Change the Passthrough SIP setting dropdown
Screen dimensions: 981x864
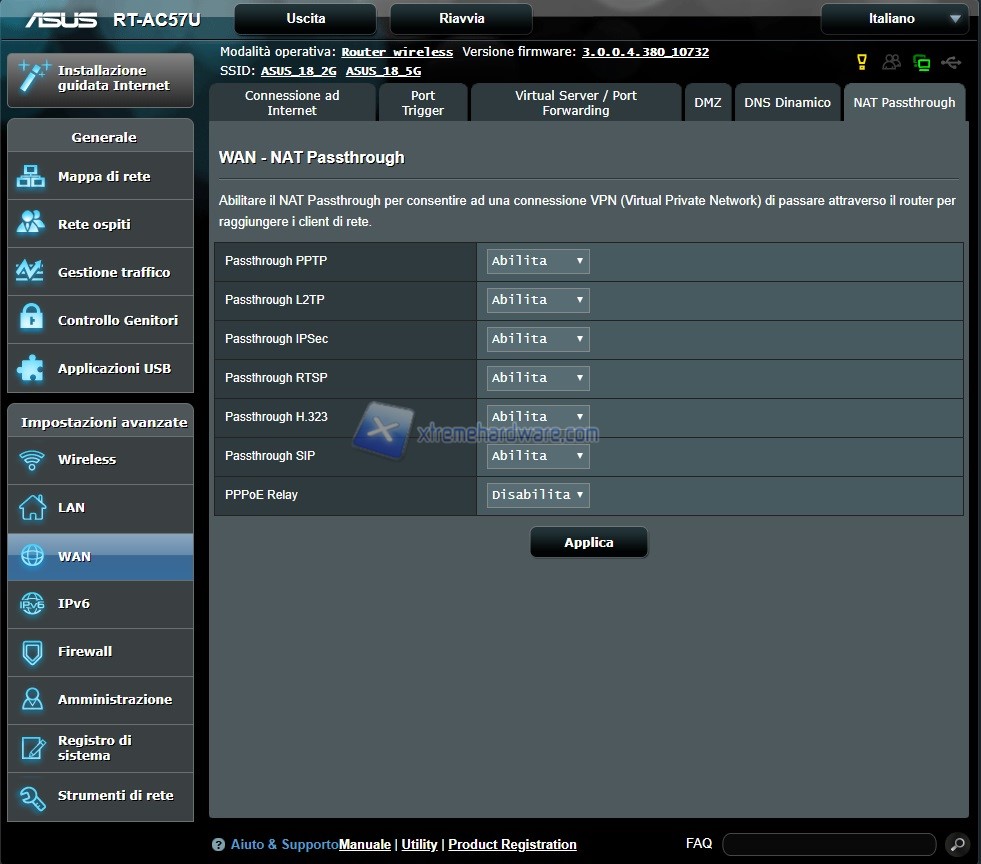point(538,456)
